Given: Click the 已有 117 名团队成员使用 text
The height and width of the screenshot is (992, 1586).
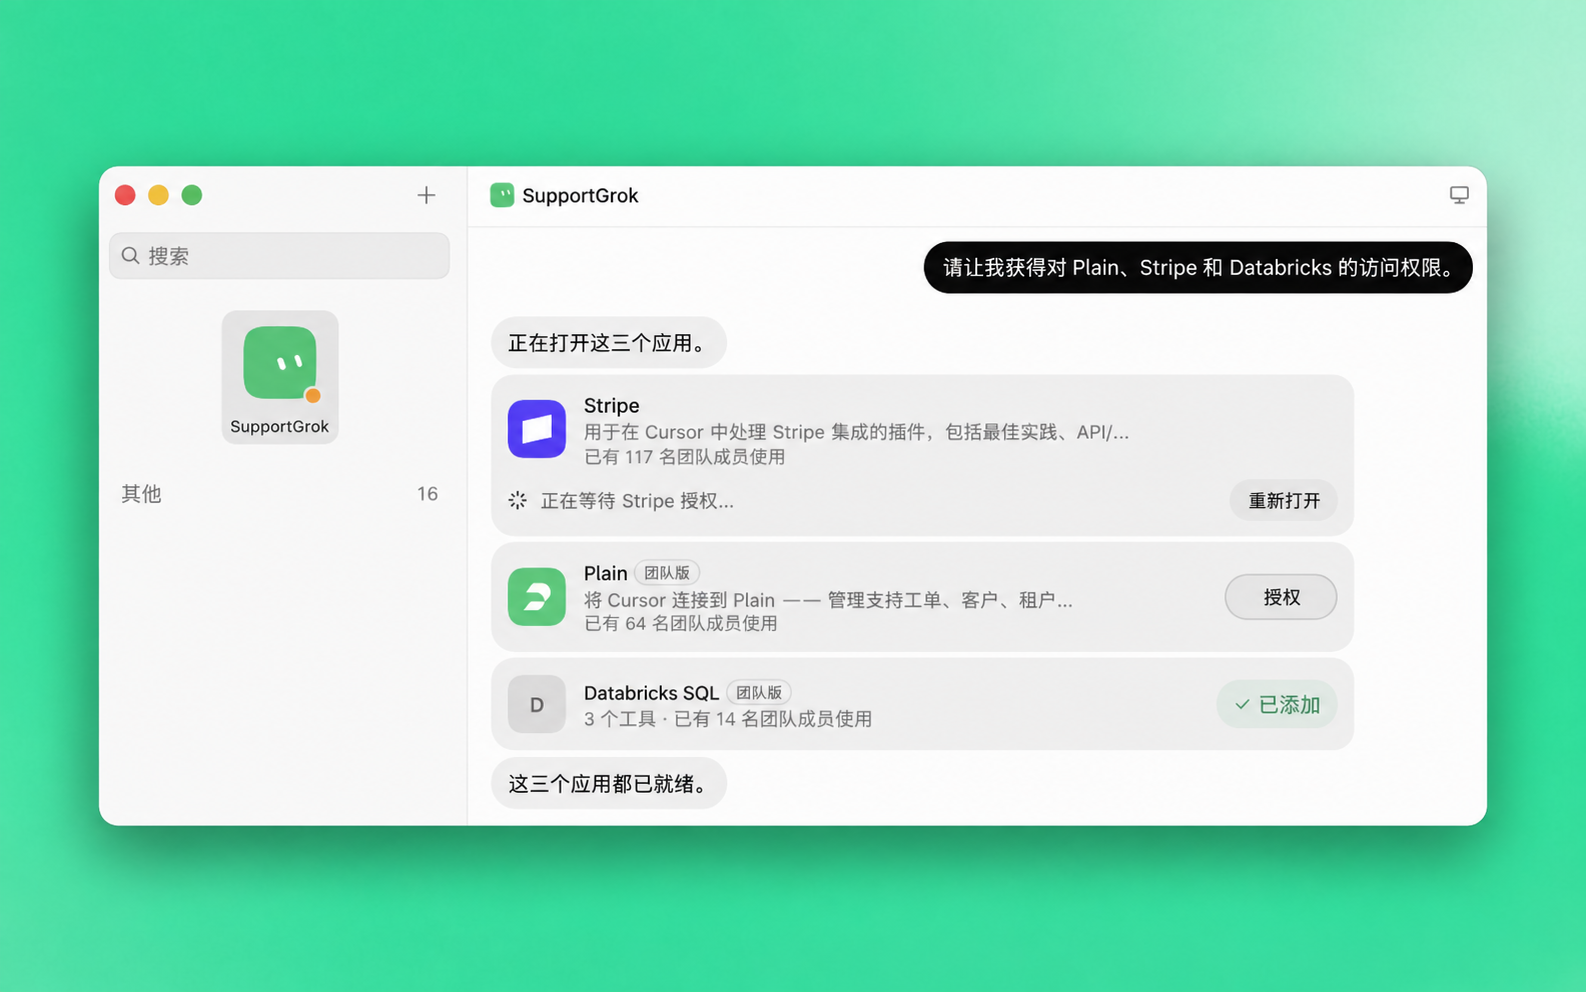Looking at the screenshot, I should [685, 457].
